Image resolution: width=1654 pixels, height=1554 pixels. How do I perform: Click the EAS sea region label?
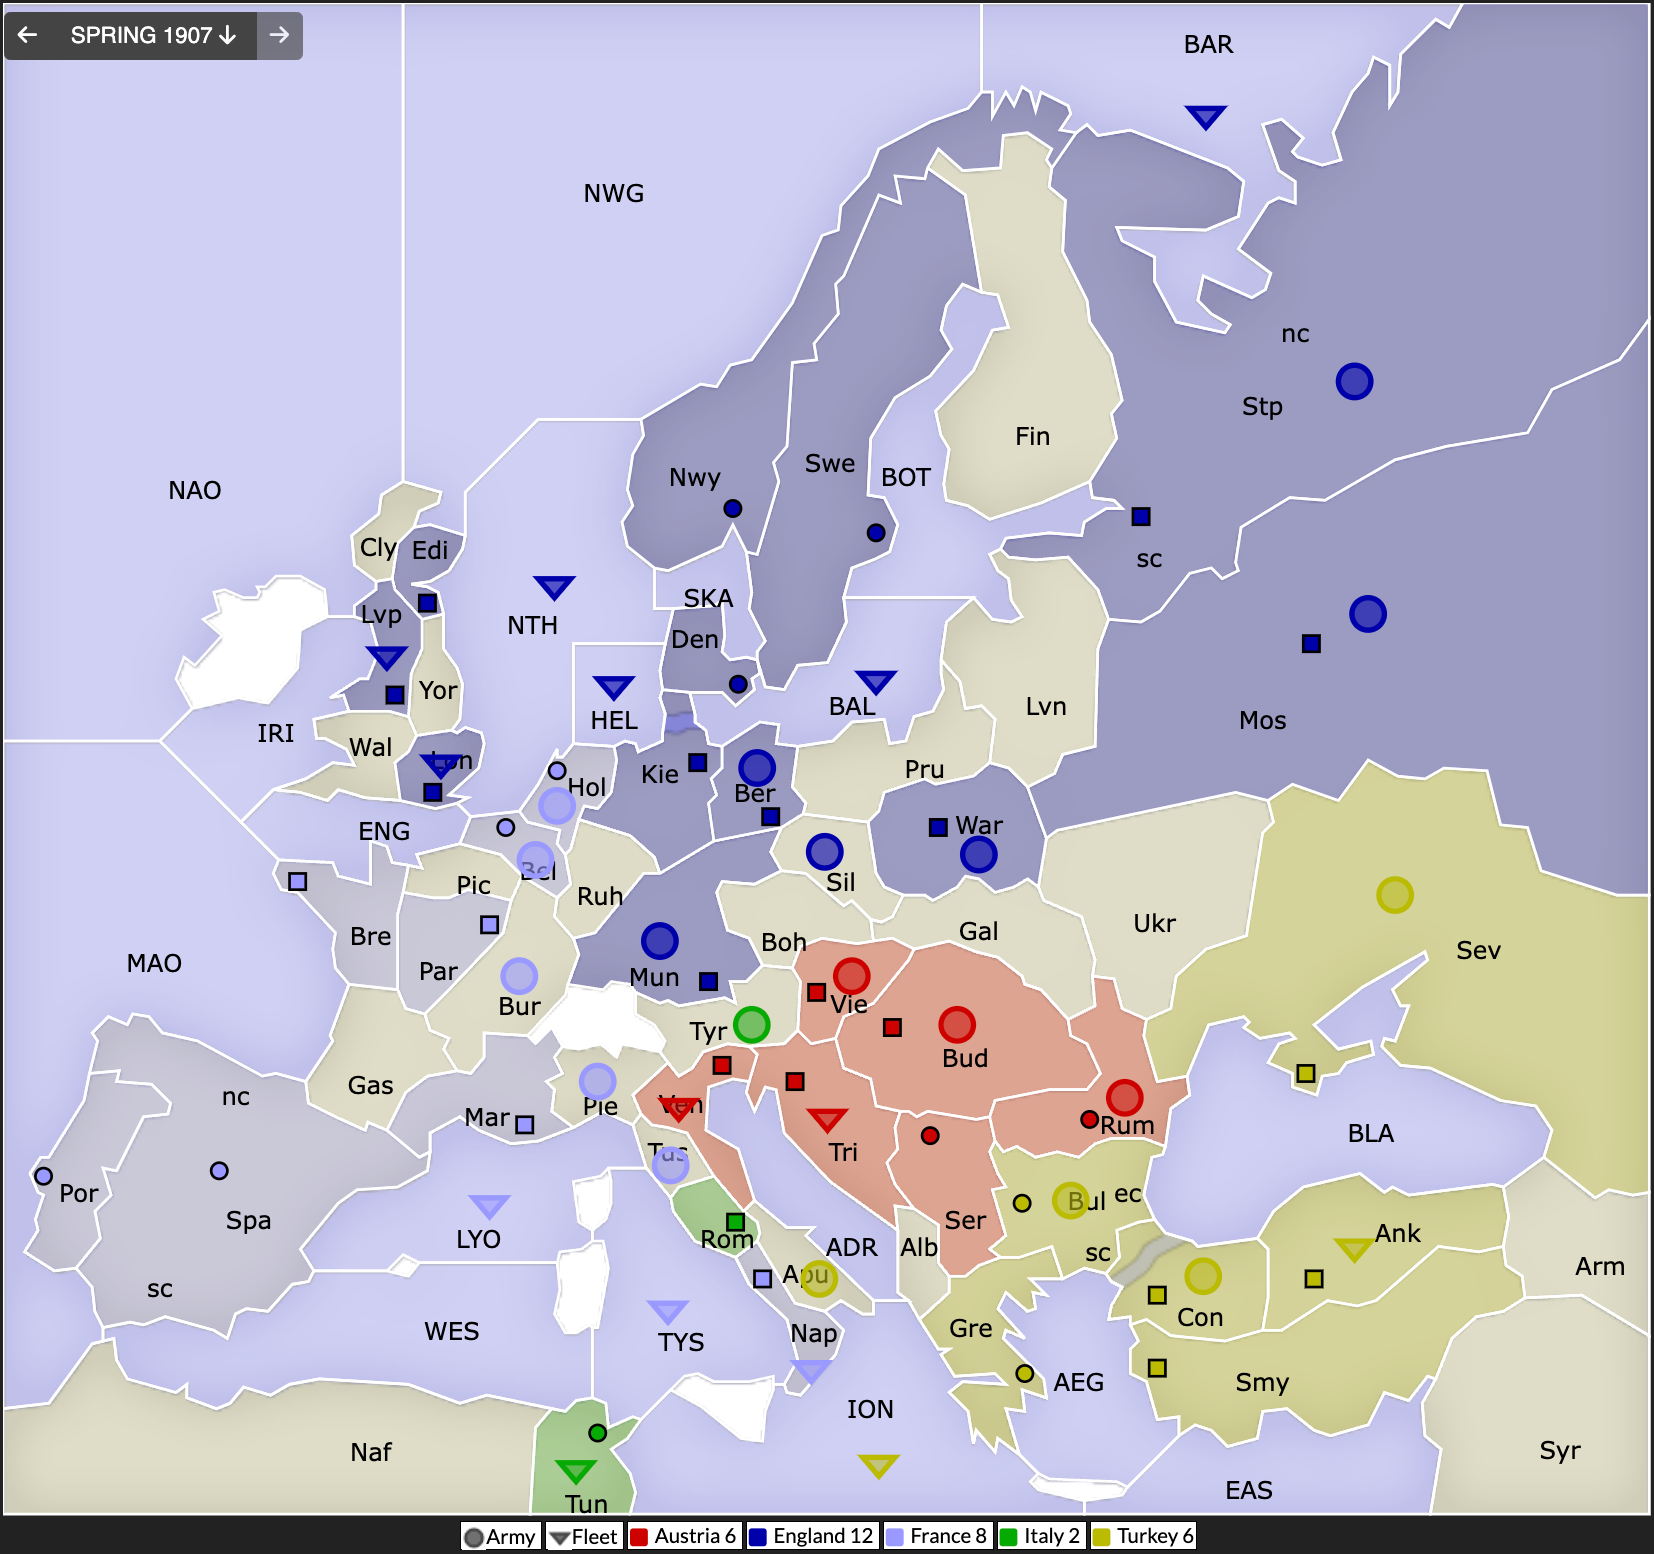(1249, 1490)
